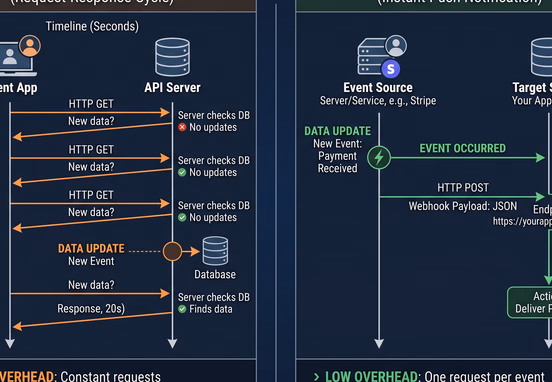The image size is (552, 382).
Task: Click the API Server heading
Action: click(x=172, y=87)
